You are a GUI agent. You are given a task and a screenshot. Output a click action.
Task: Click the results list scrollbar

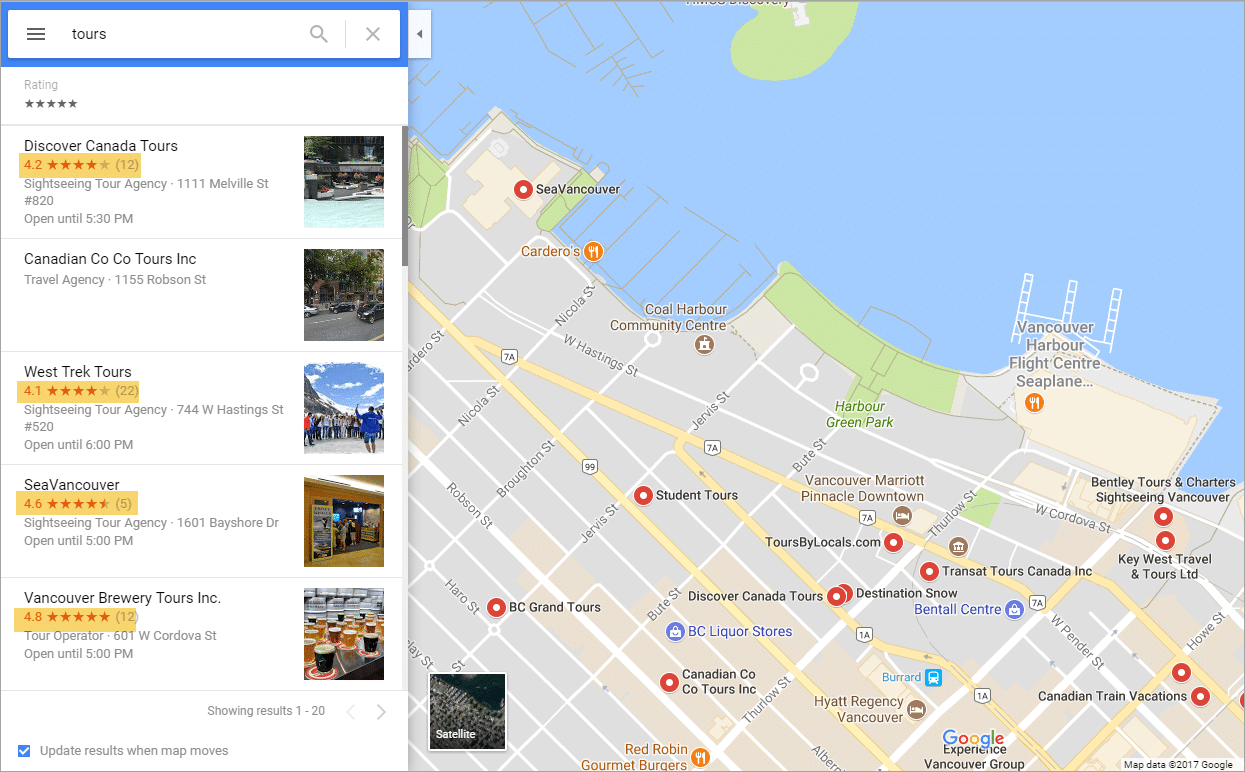(405, 195)
